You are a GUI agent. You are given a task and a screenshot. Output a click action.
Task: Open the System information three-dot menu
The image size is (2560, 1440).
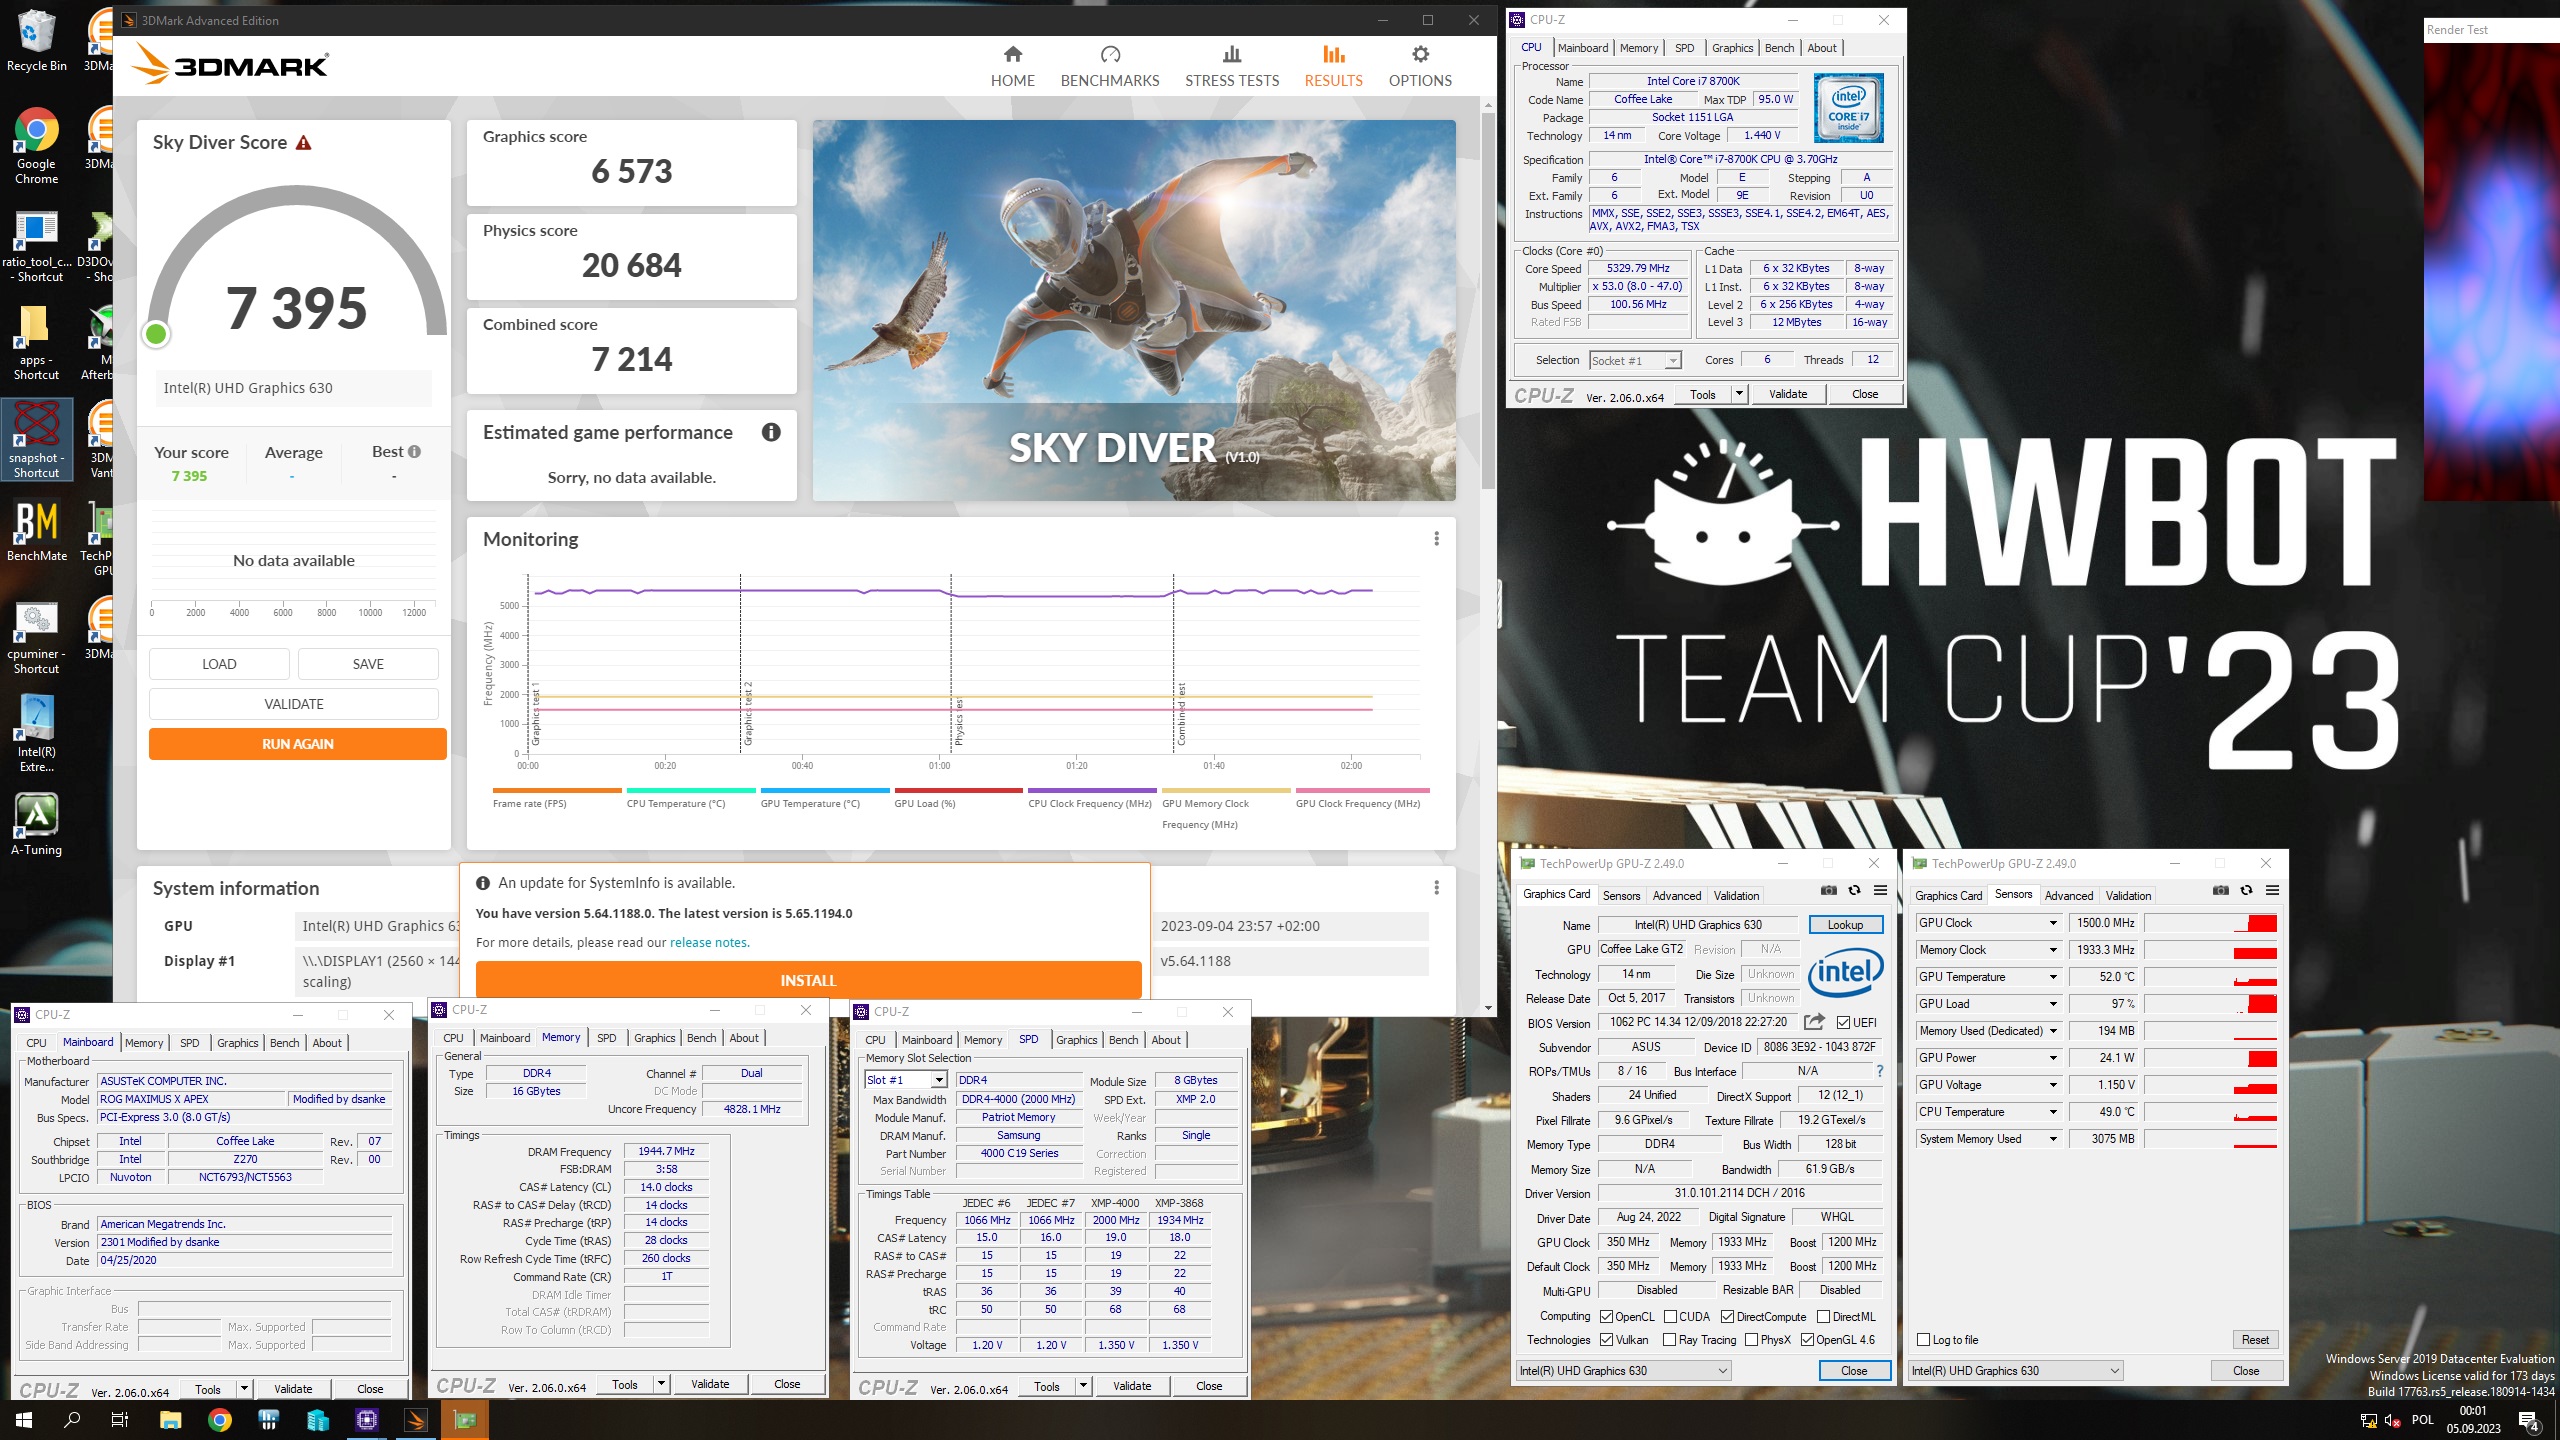[1437, 888]
